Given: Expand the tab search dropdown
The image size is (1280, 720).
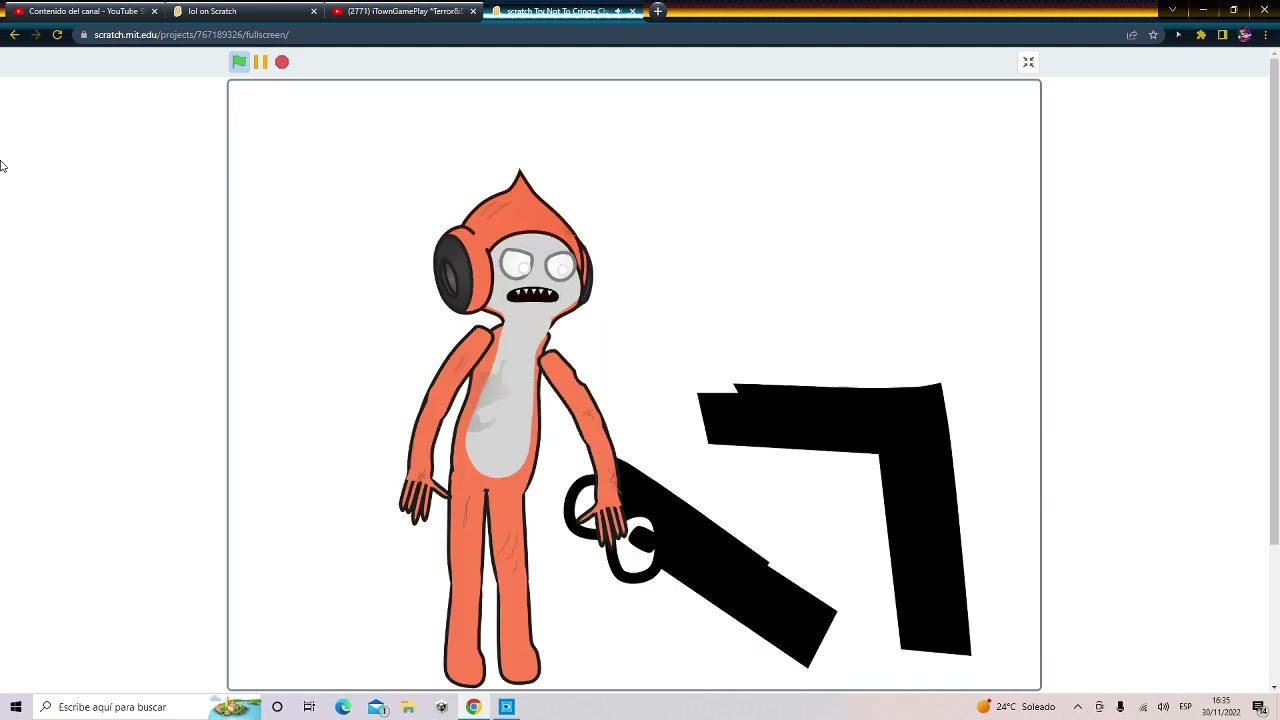Looking at the screenshot, I should point(1172,10).
